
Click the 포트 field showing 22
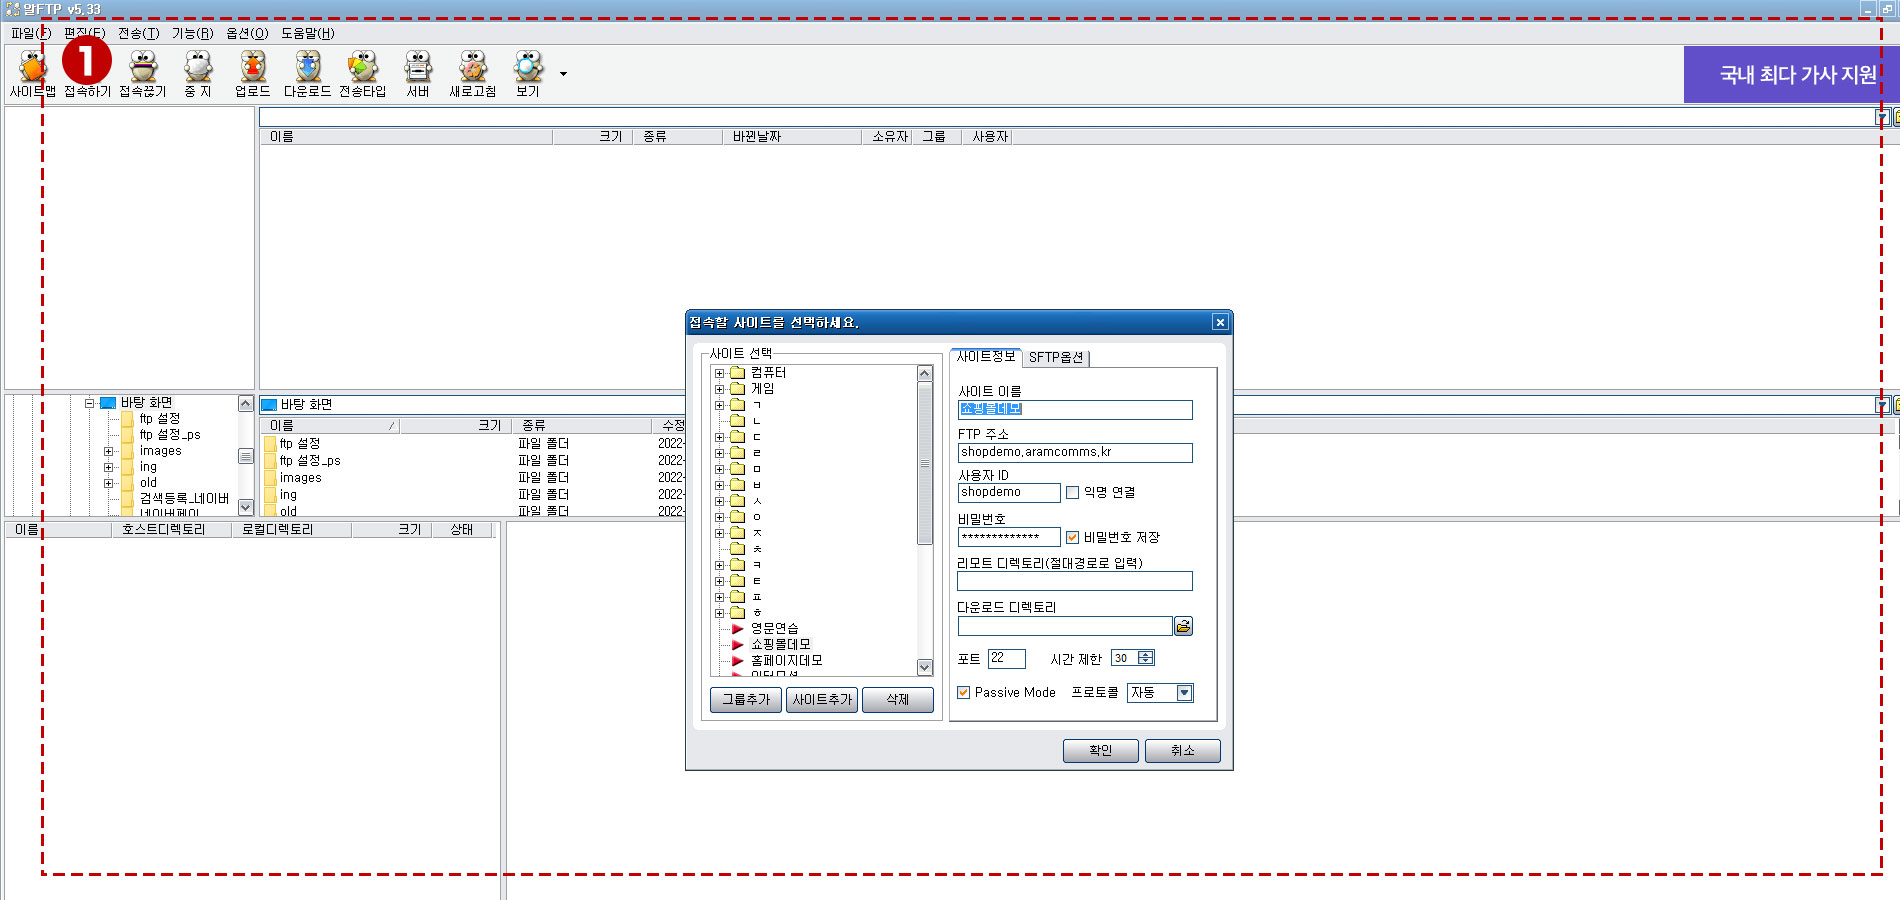(x=1007, y=659)
